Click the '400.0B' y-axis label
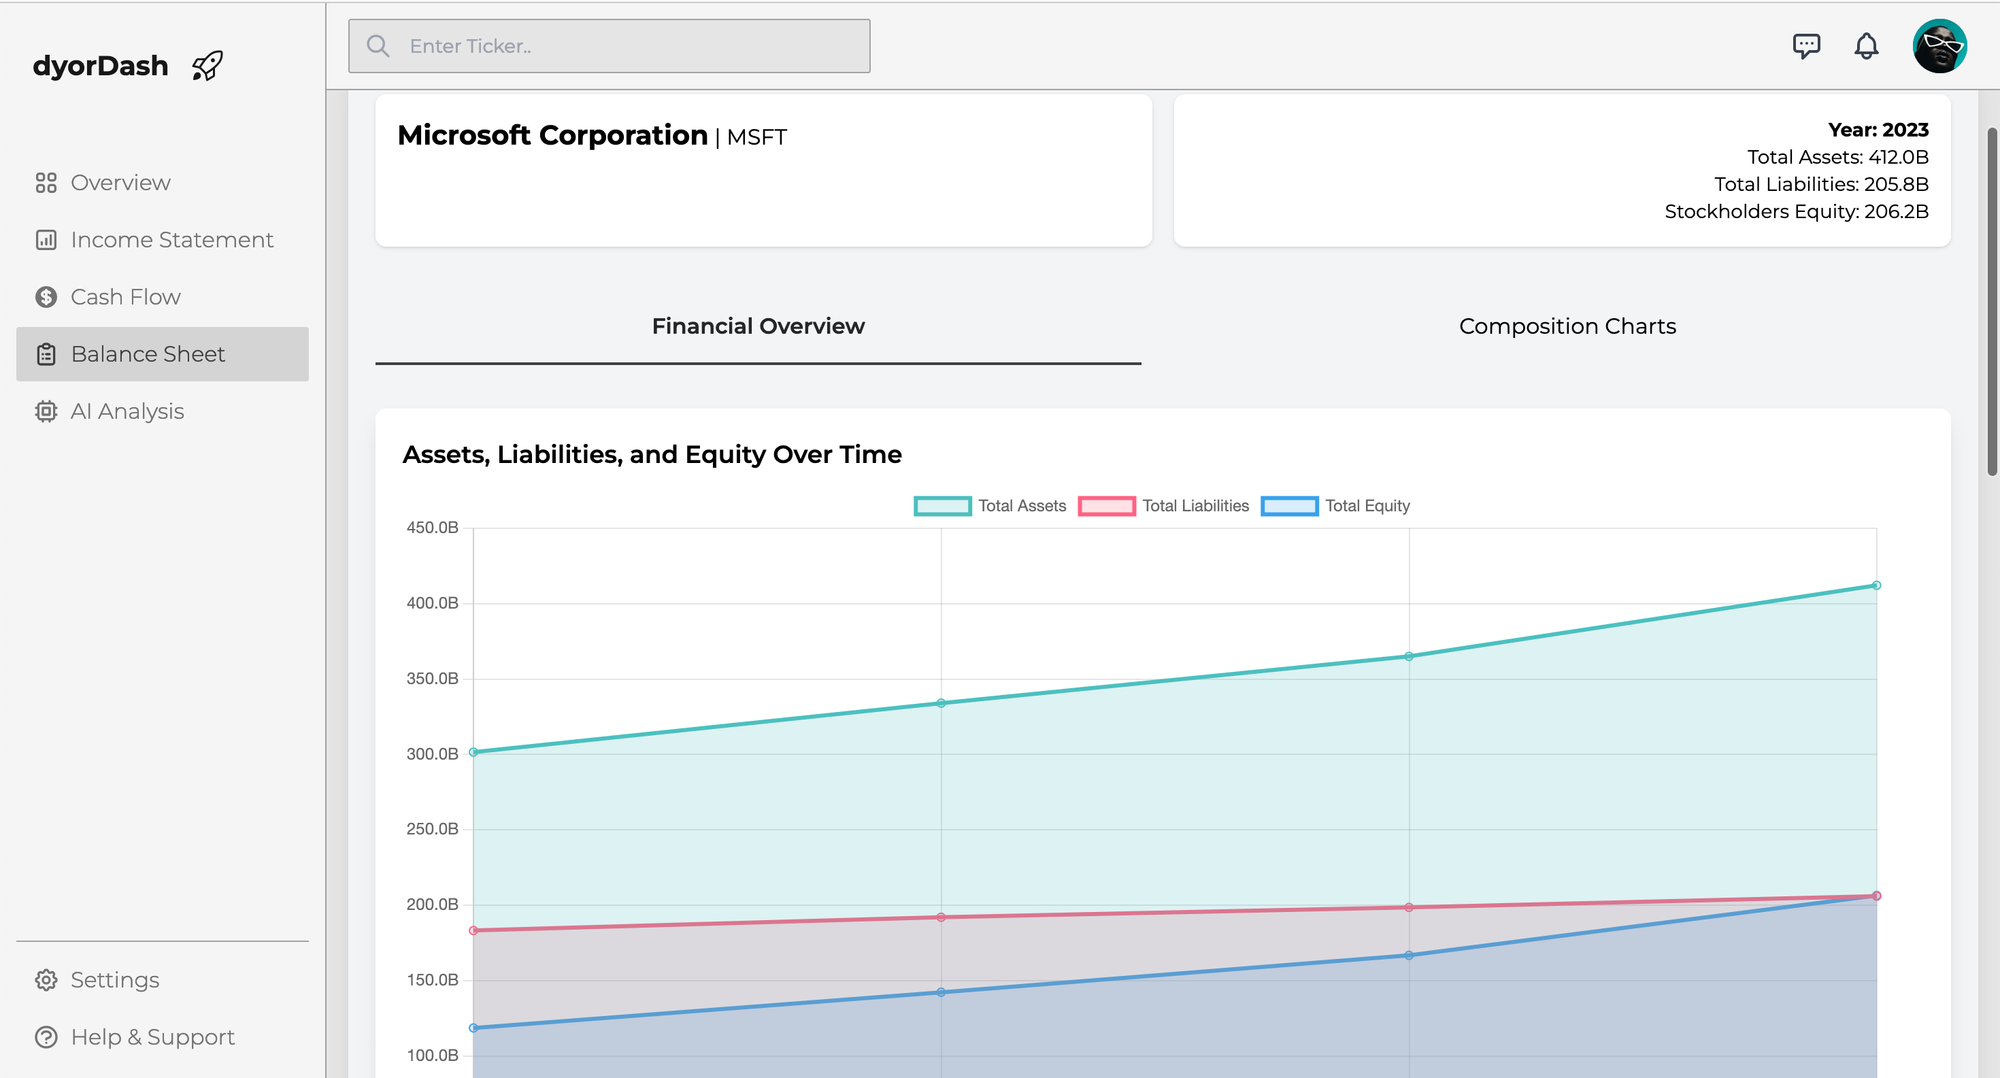The image size is (2000, 1078). (x=432, y=603)
